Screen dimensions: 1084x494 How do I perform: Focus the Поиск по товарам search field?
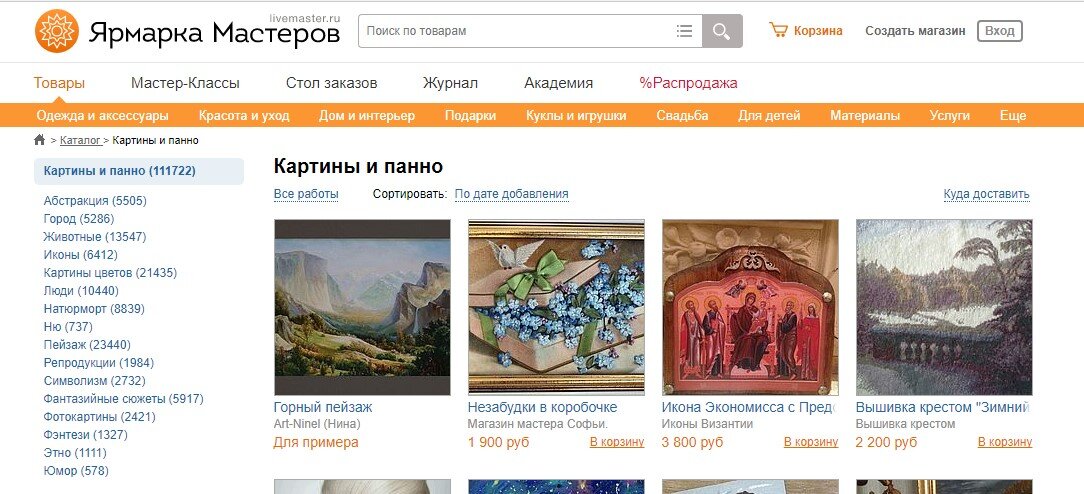(x=515, y=31)
